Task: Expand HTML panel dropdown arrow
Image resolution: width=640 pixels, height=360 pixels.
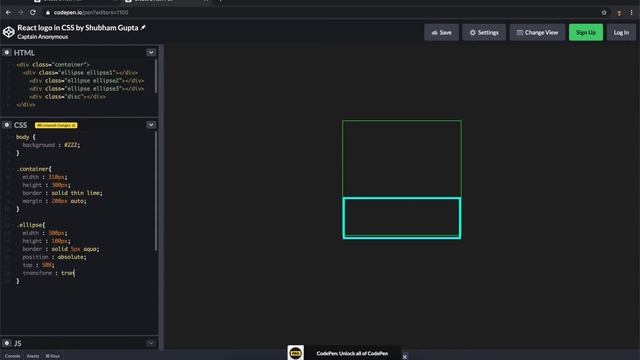Action: [151, 52]
